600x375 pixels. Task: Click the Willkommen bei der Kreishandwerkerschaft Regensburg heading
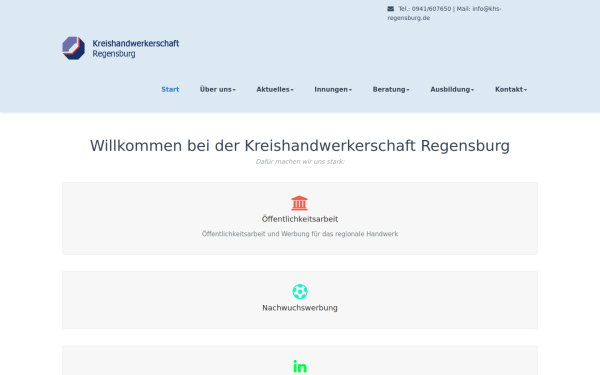(x=300, y=146)
